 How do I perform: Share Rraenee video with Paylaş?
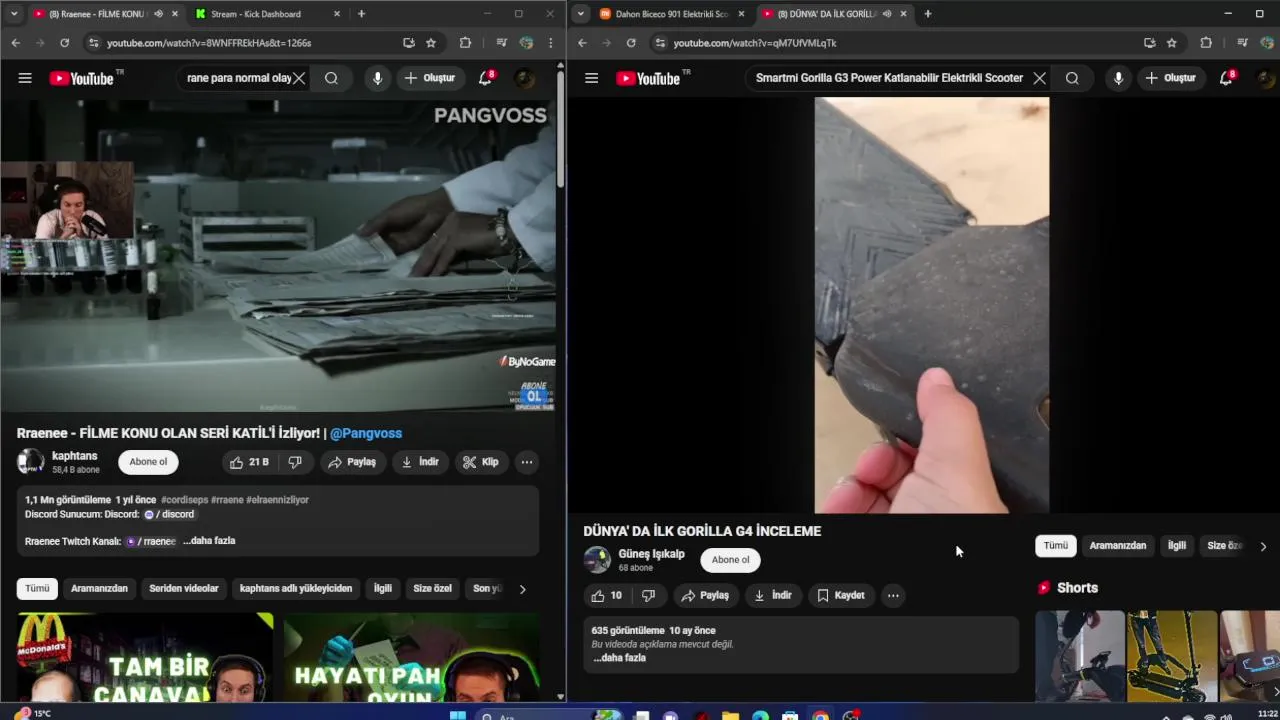point(351,462)
